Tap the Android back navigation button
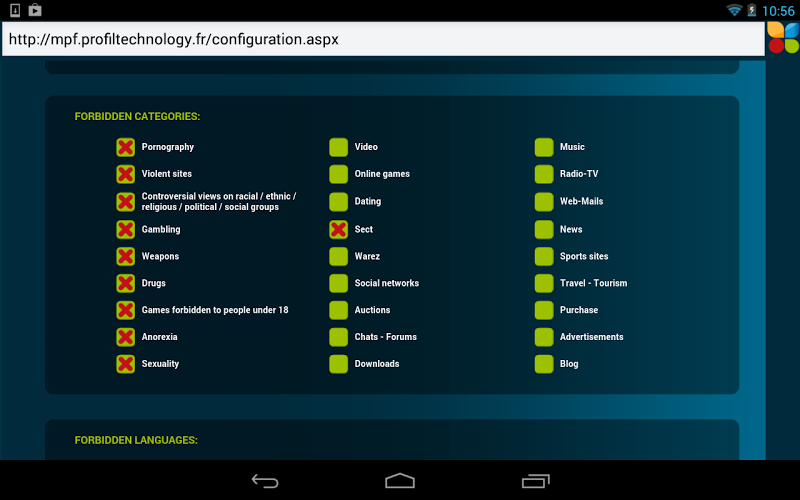The image size is (800, 500). tap(265, 481)
